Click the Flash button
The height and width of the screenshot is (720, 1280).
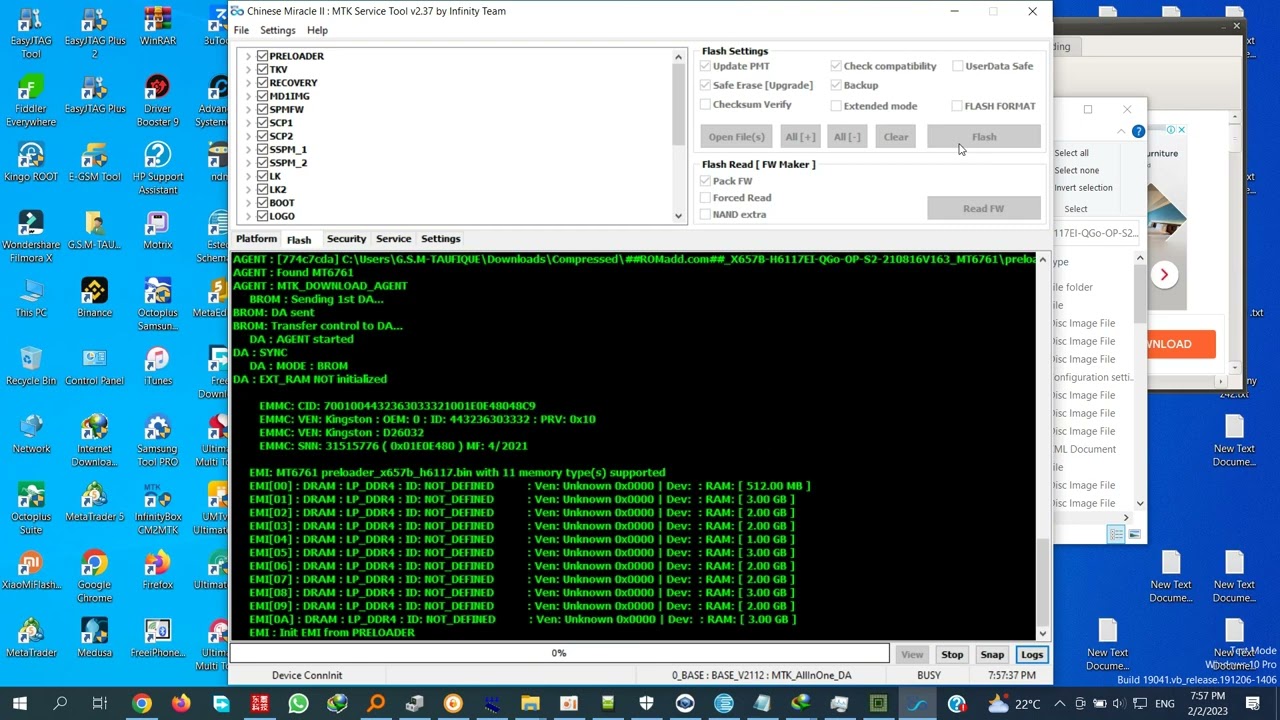984,137
